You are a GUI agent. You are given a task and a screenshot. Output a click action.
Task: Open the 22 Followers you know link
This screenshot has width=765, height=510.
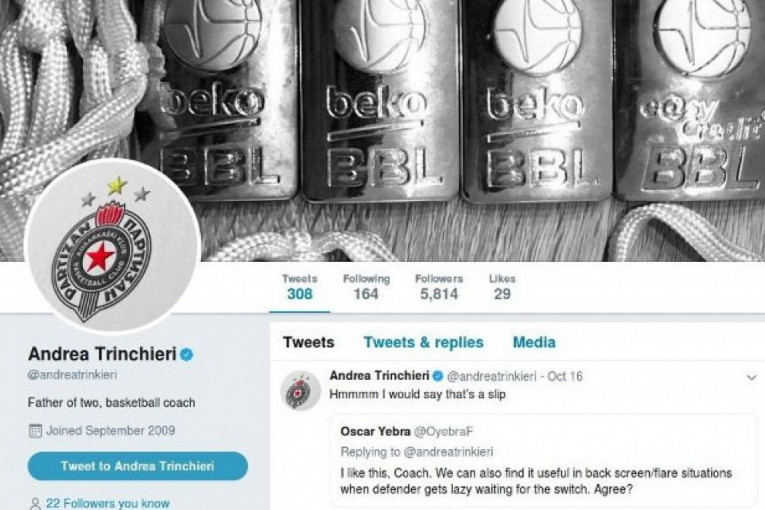108,503
